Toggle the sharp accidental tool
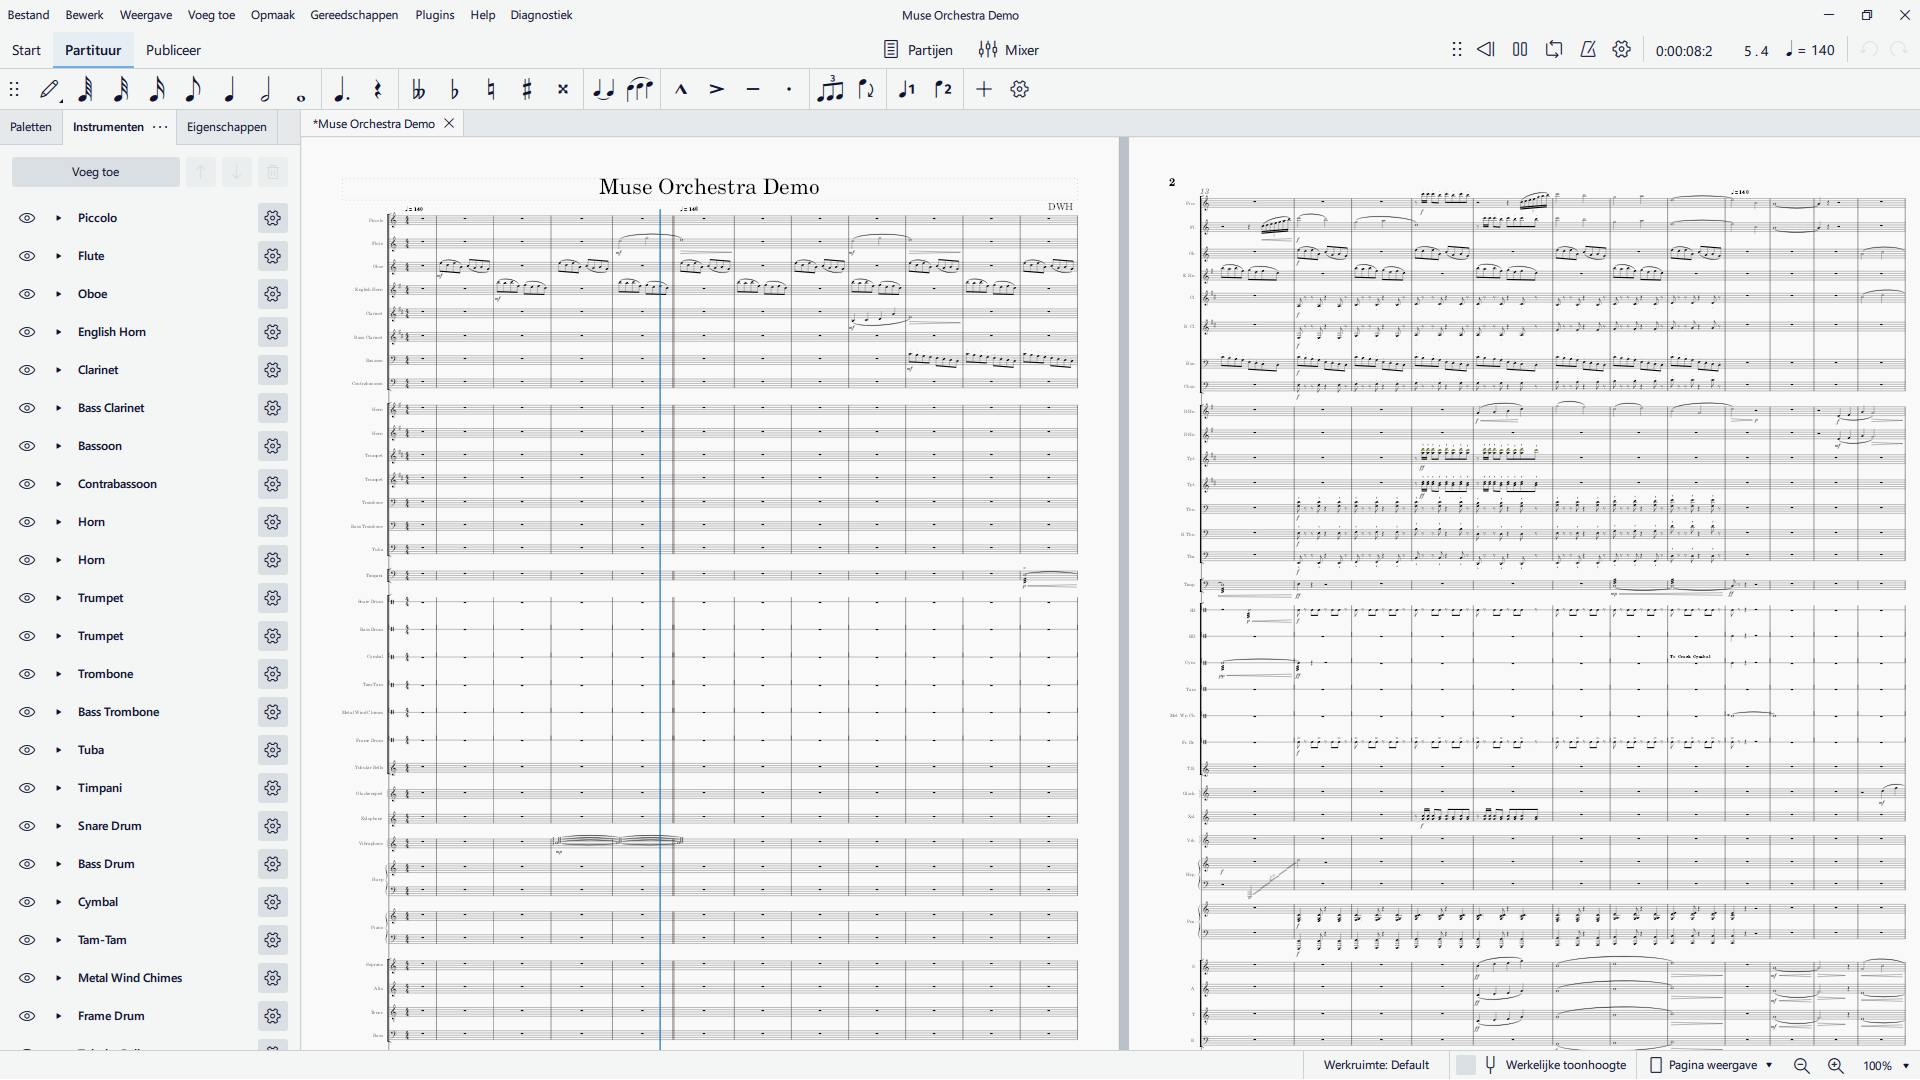The width and height of the screenshot is (1920, 1080). coord(527,90)
